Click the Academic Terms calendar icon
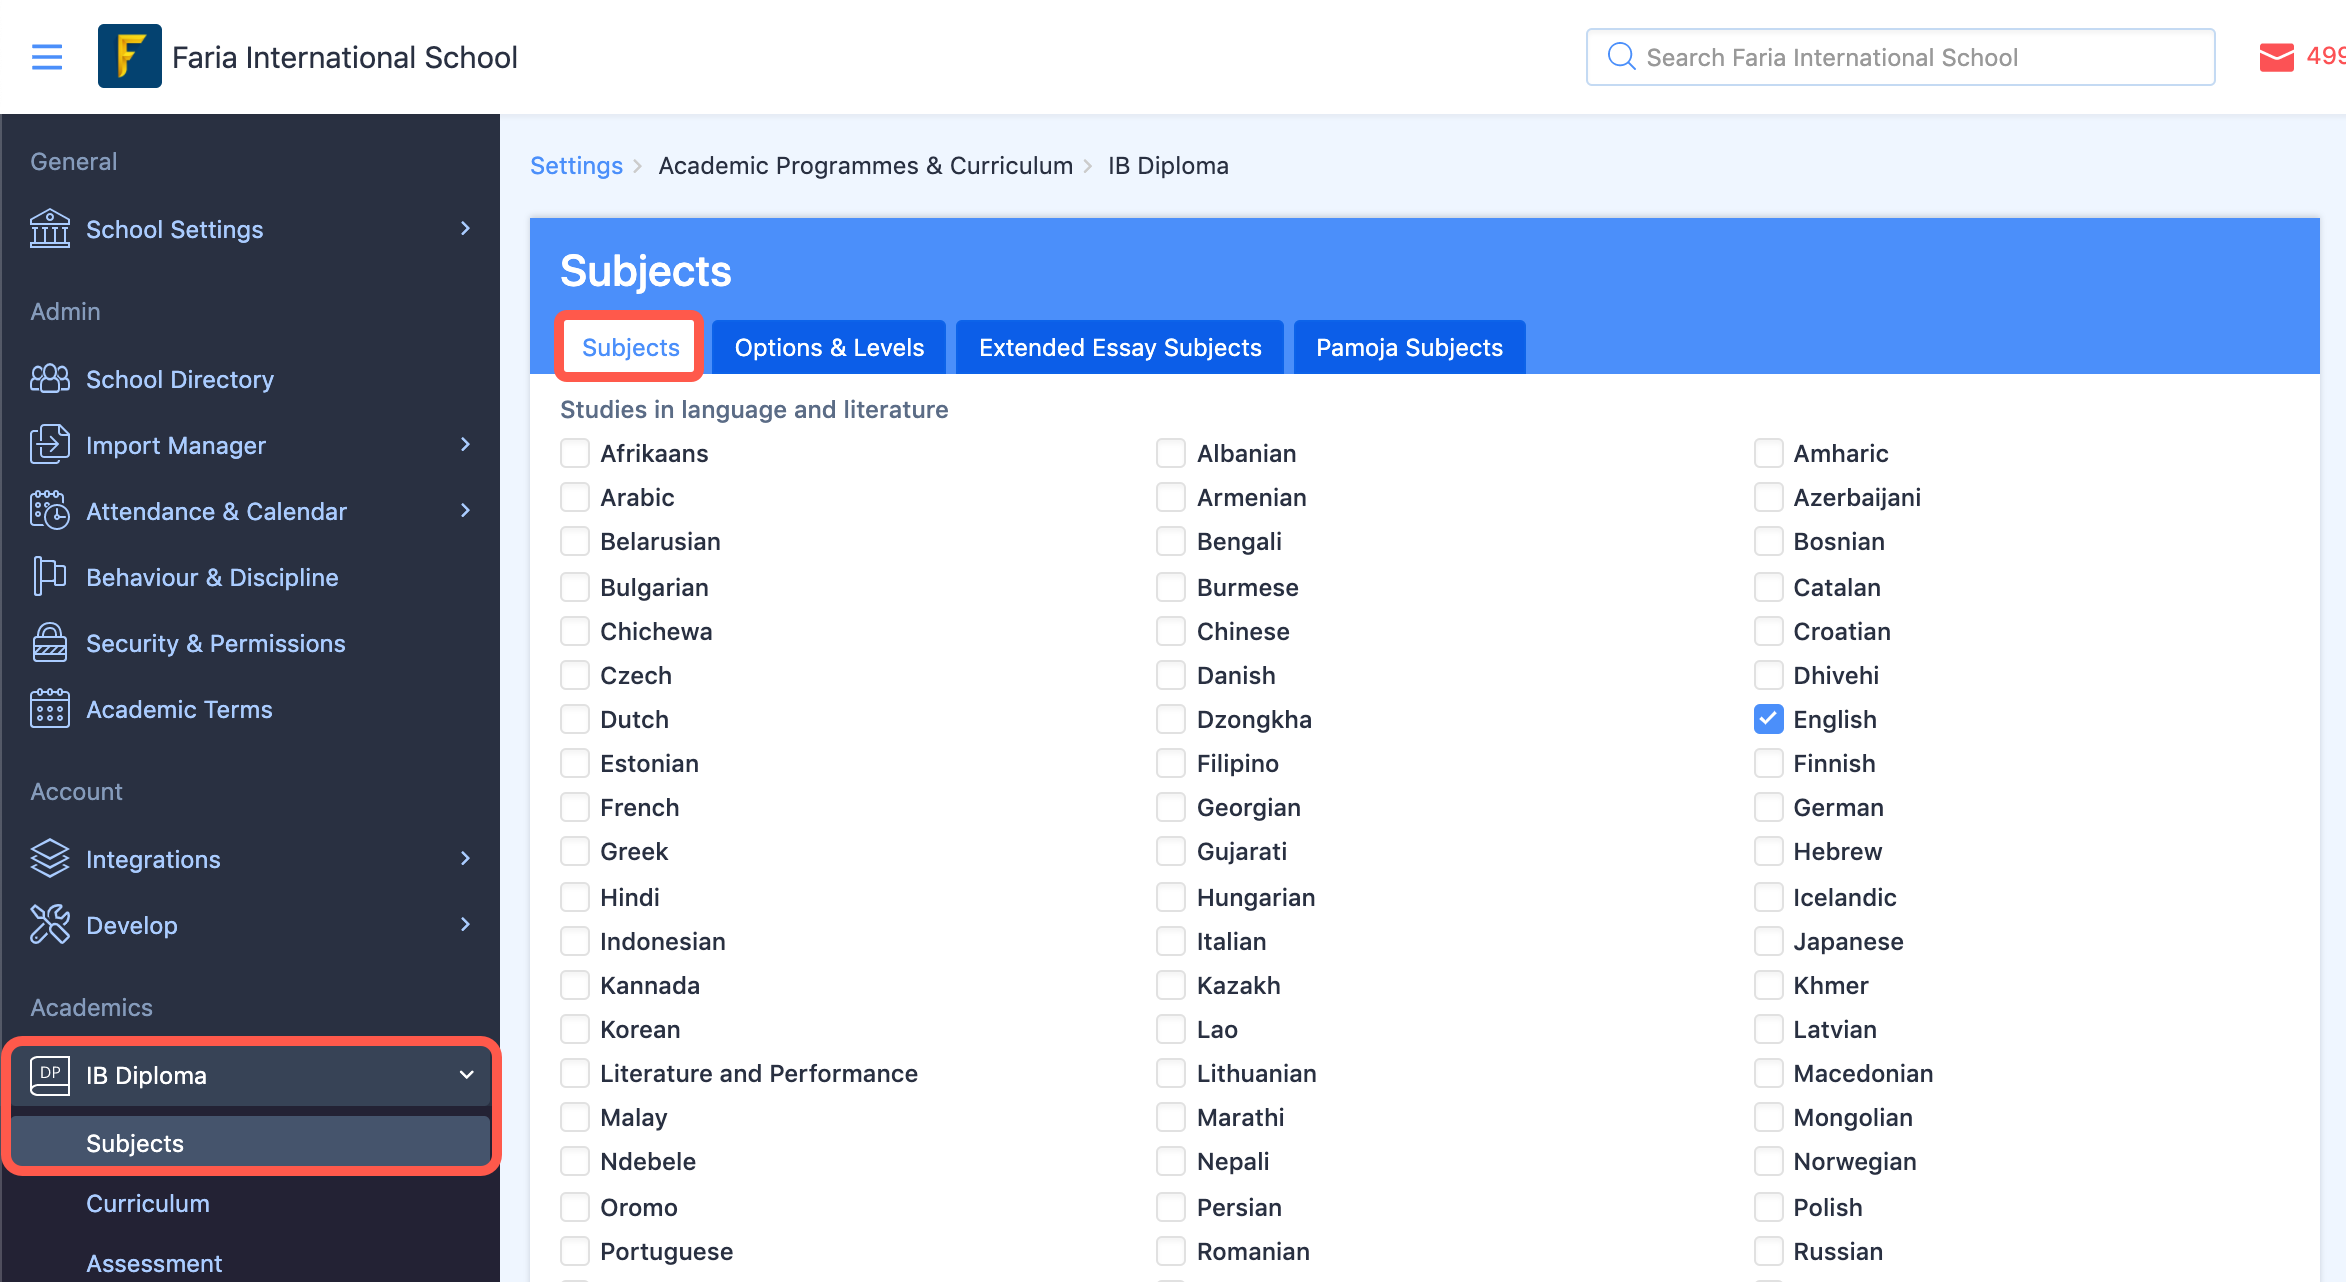 coord(50,709)
